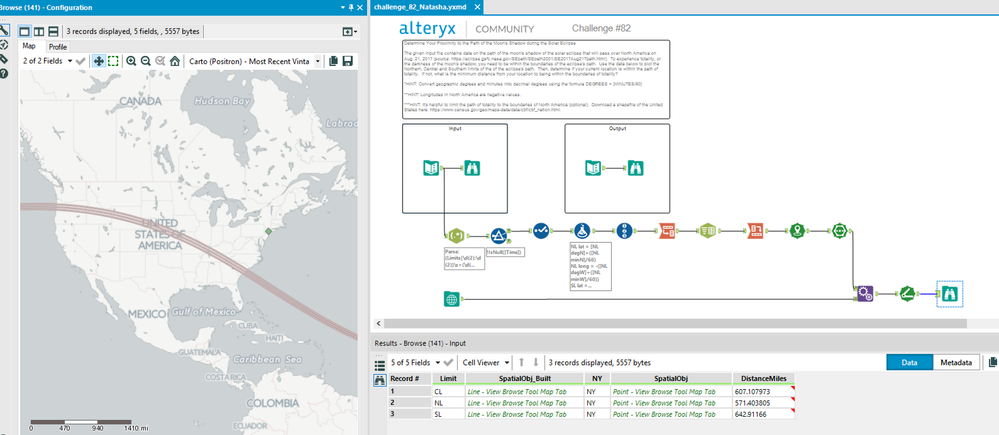Click cell with value 571.403805
Image resolution: width=999 pixels, height=435 pixels.
tap(763, 403)
